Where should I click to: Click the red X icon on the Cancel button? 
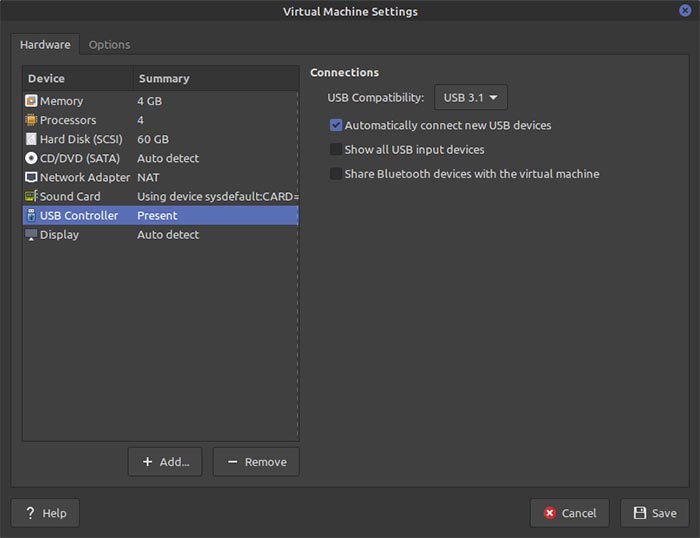pos(550,513)
